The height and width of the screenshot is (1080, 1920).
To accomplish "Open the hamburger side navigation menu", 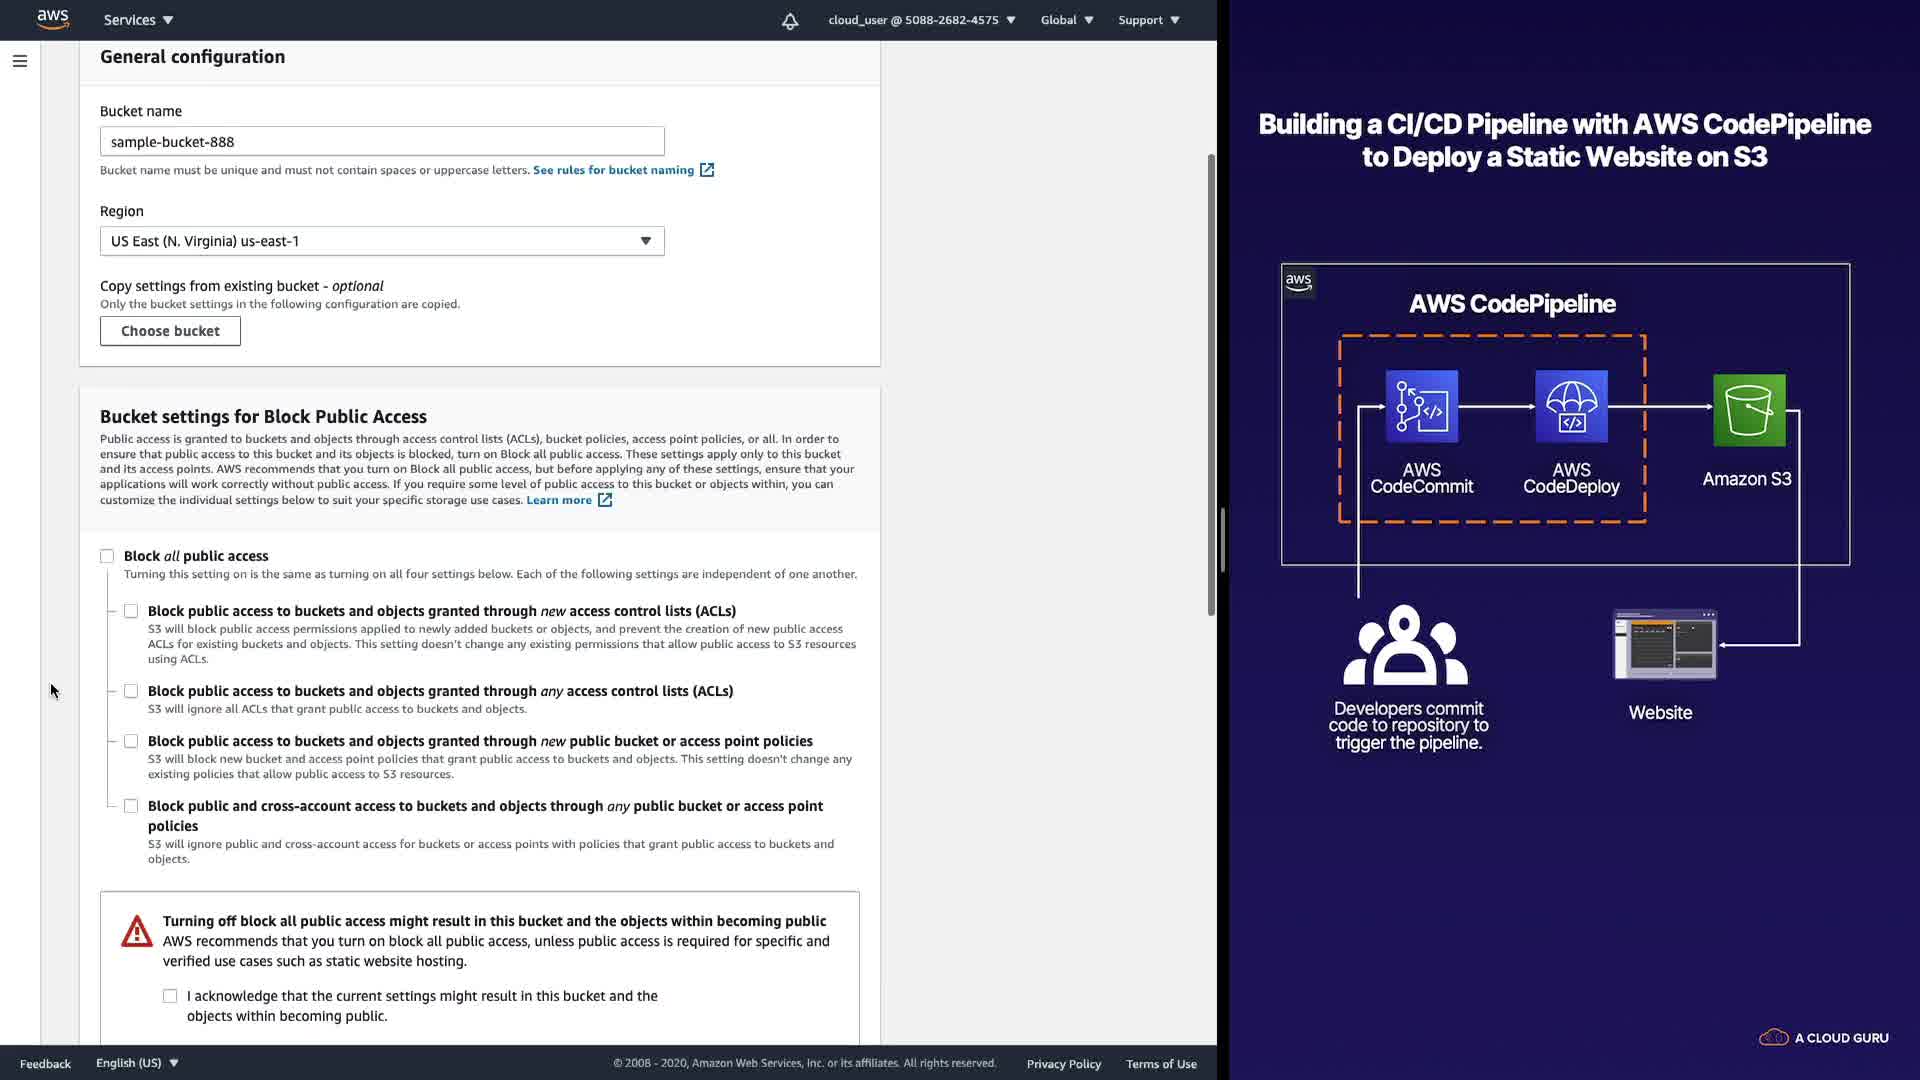I will [x=19, y=61].
